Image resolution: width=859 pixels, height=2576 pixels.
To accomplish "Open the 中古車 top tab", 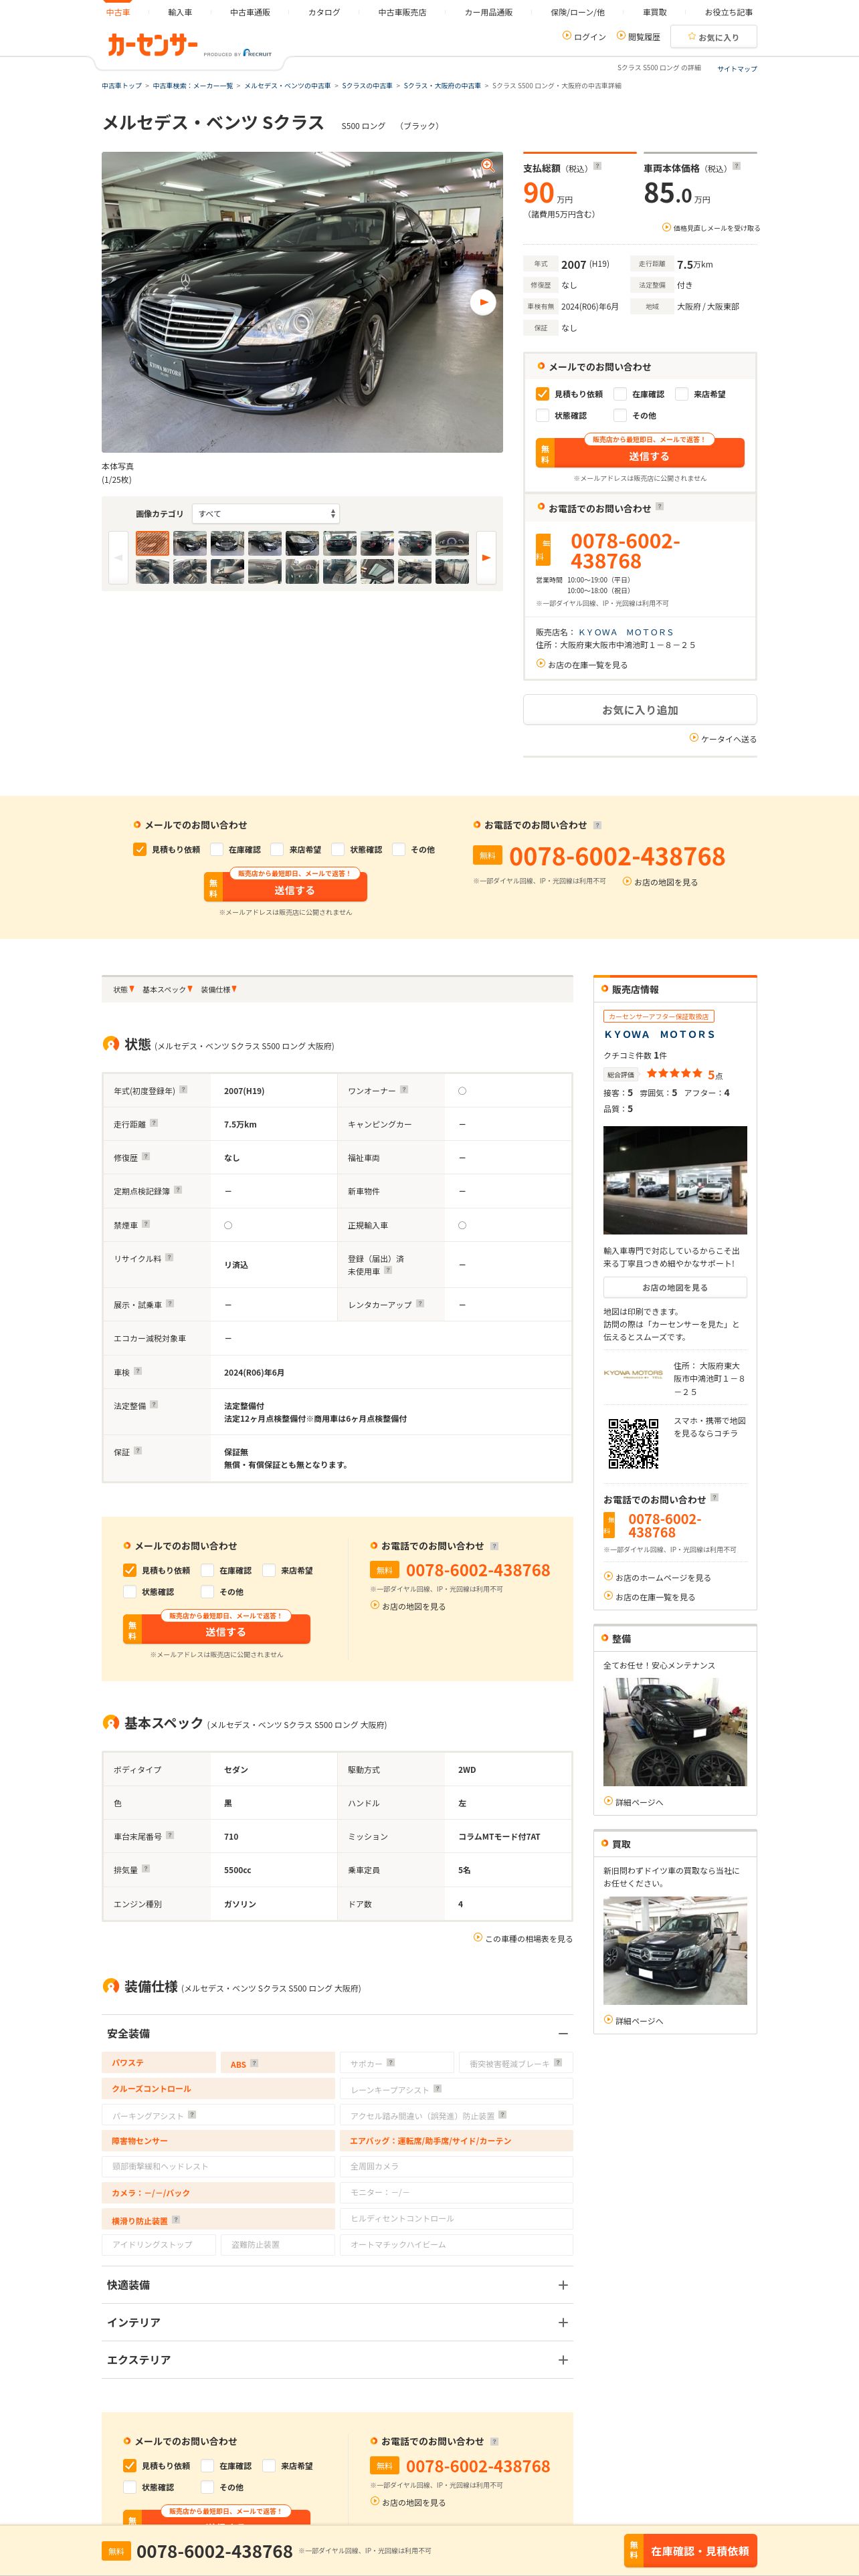I will point(118,12).
